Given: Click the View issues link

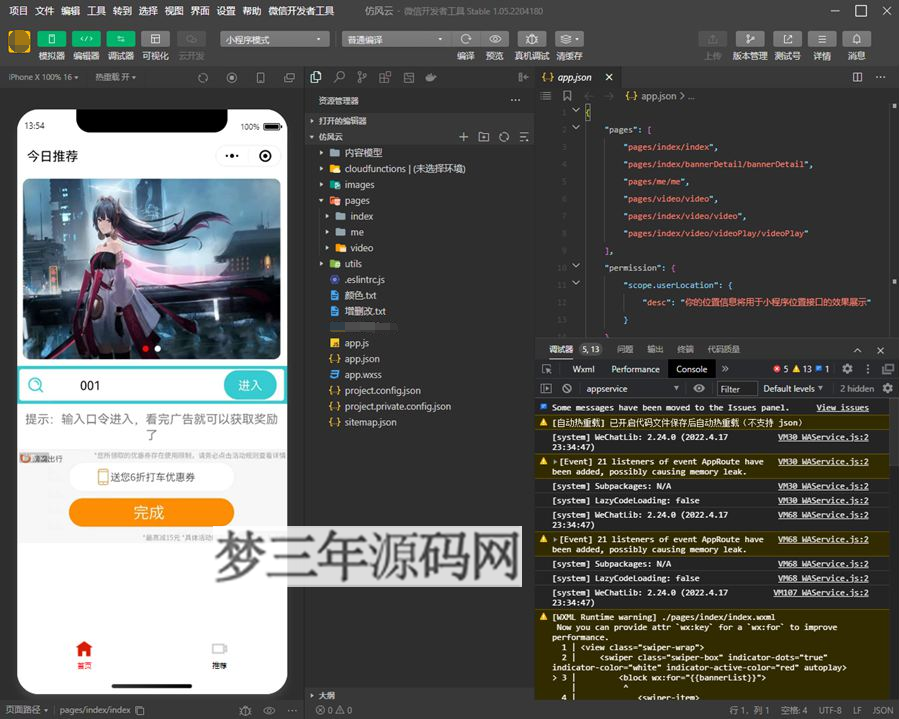Looking at the screenshot, I should pyautogui.click(x=843, y=407).
